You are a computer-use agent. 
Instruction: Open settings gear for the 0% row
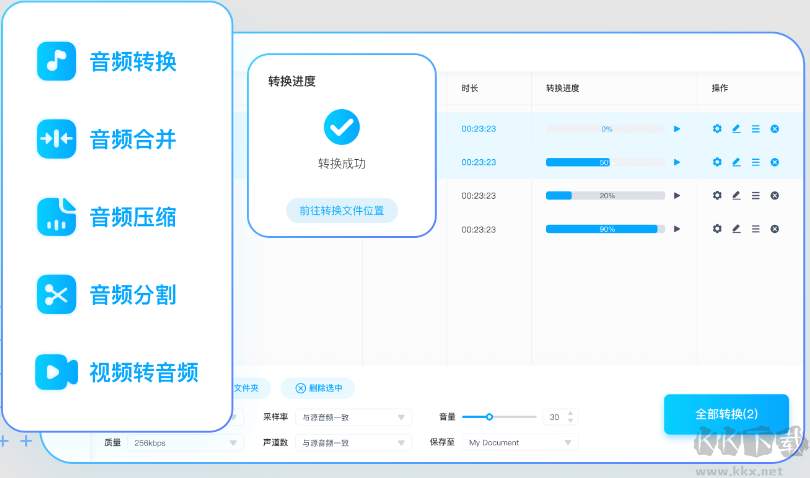[717, 129]
